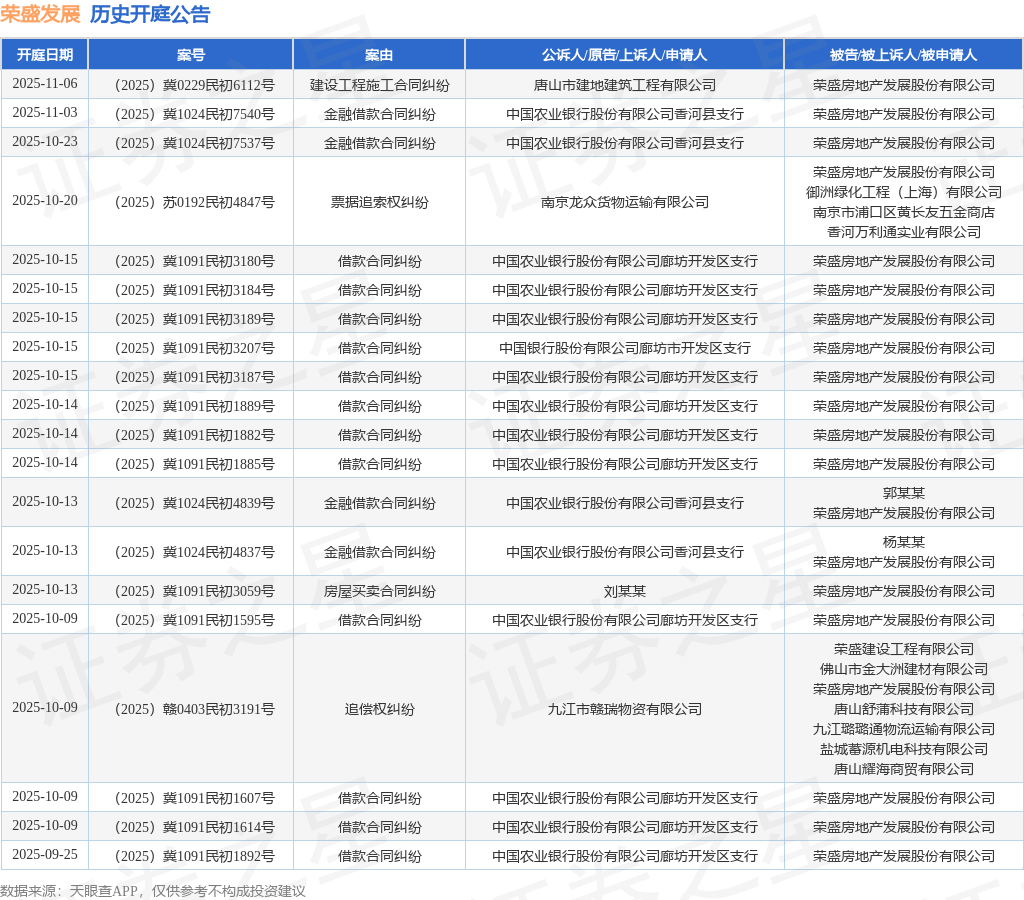Click the 荣盛发展 title text
1024x900 pixels.
click(x=40, y=14)
